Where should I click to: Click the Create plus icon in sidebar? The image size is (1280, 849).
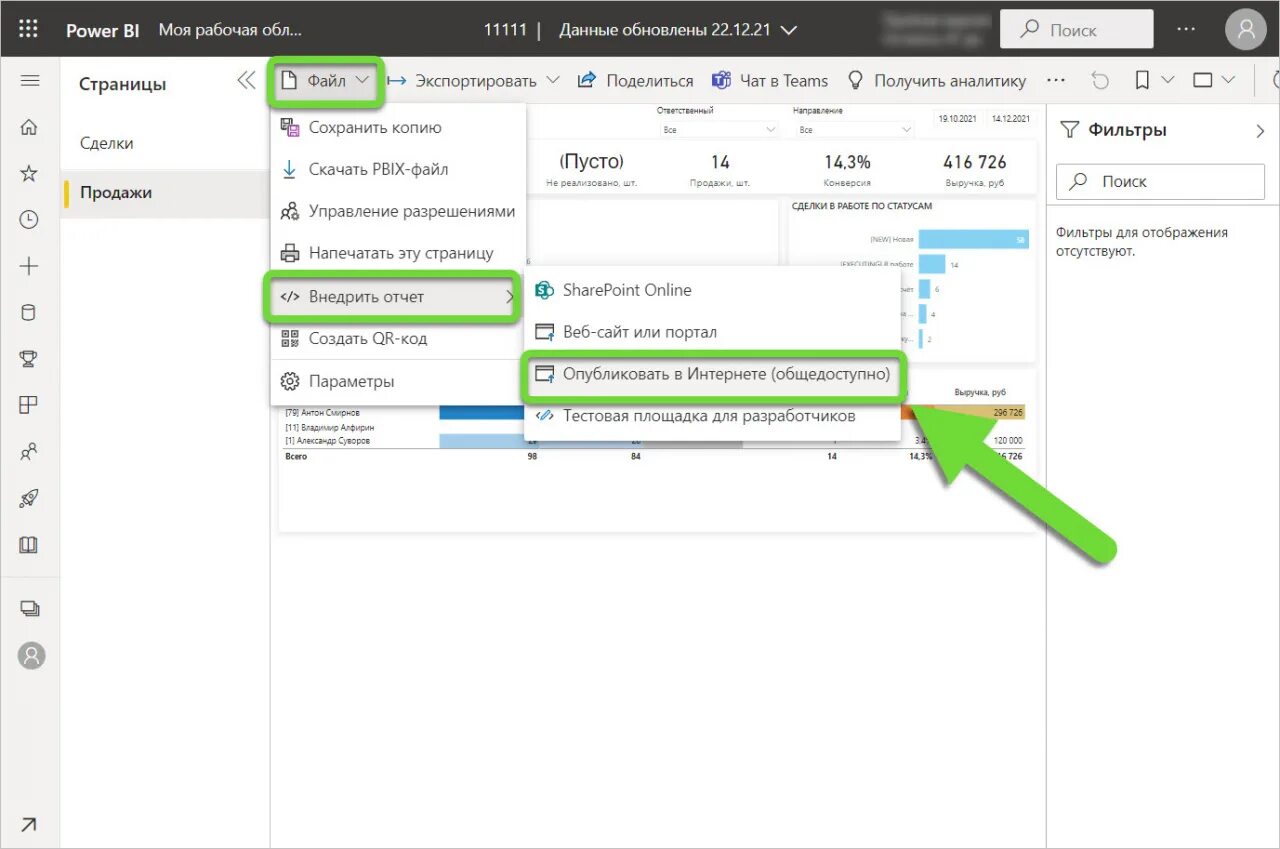29,266
